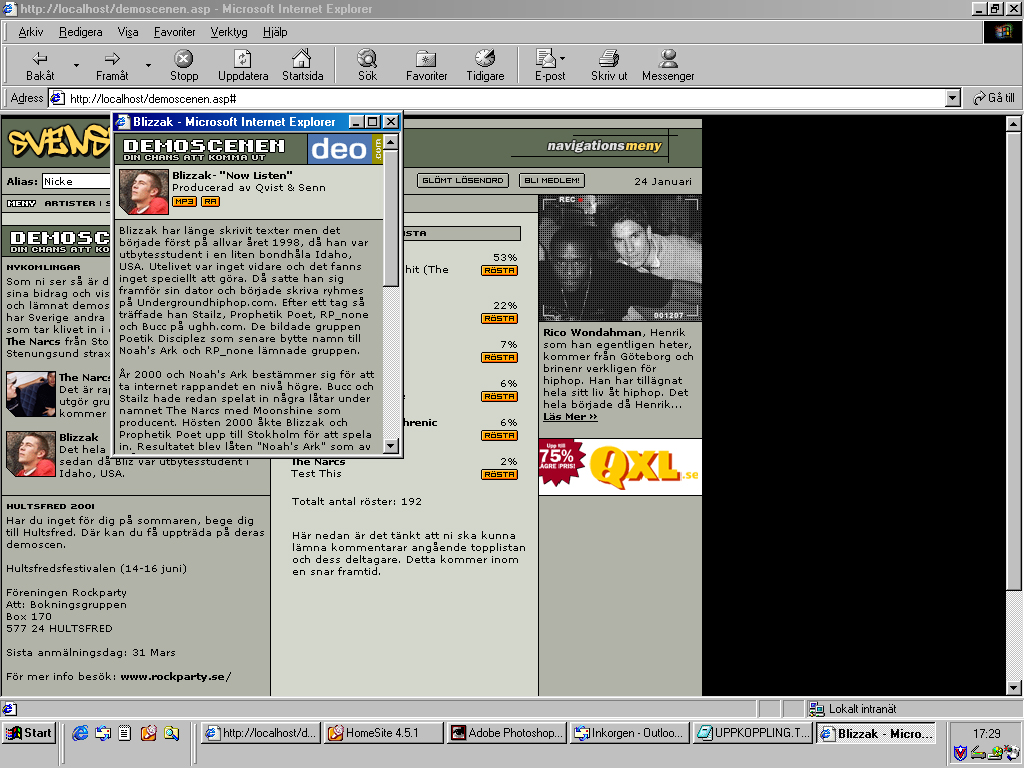Go to home page via Startsida icon
Image resolution: width=1024 pixels, height=768 pixels.
[x=302, y=58]
